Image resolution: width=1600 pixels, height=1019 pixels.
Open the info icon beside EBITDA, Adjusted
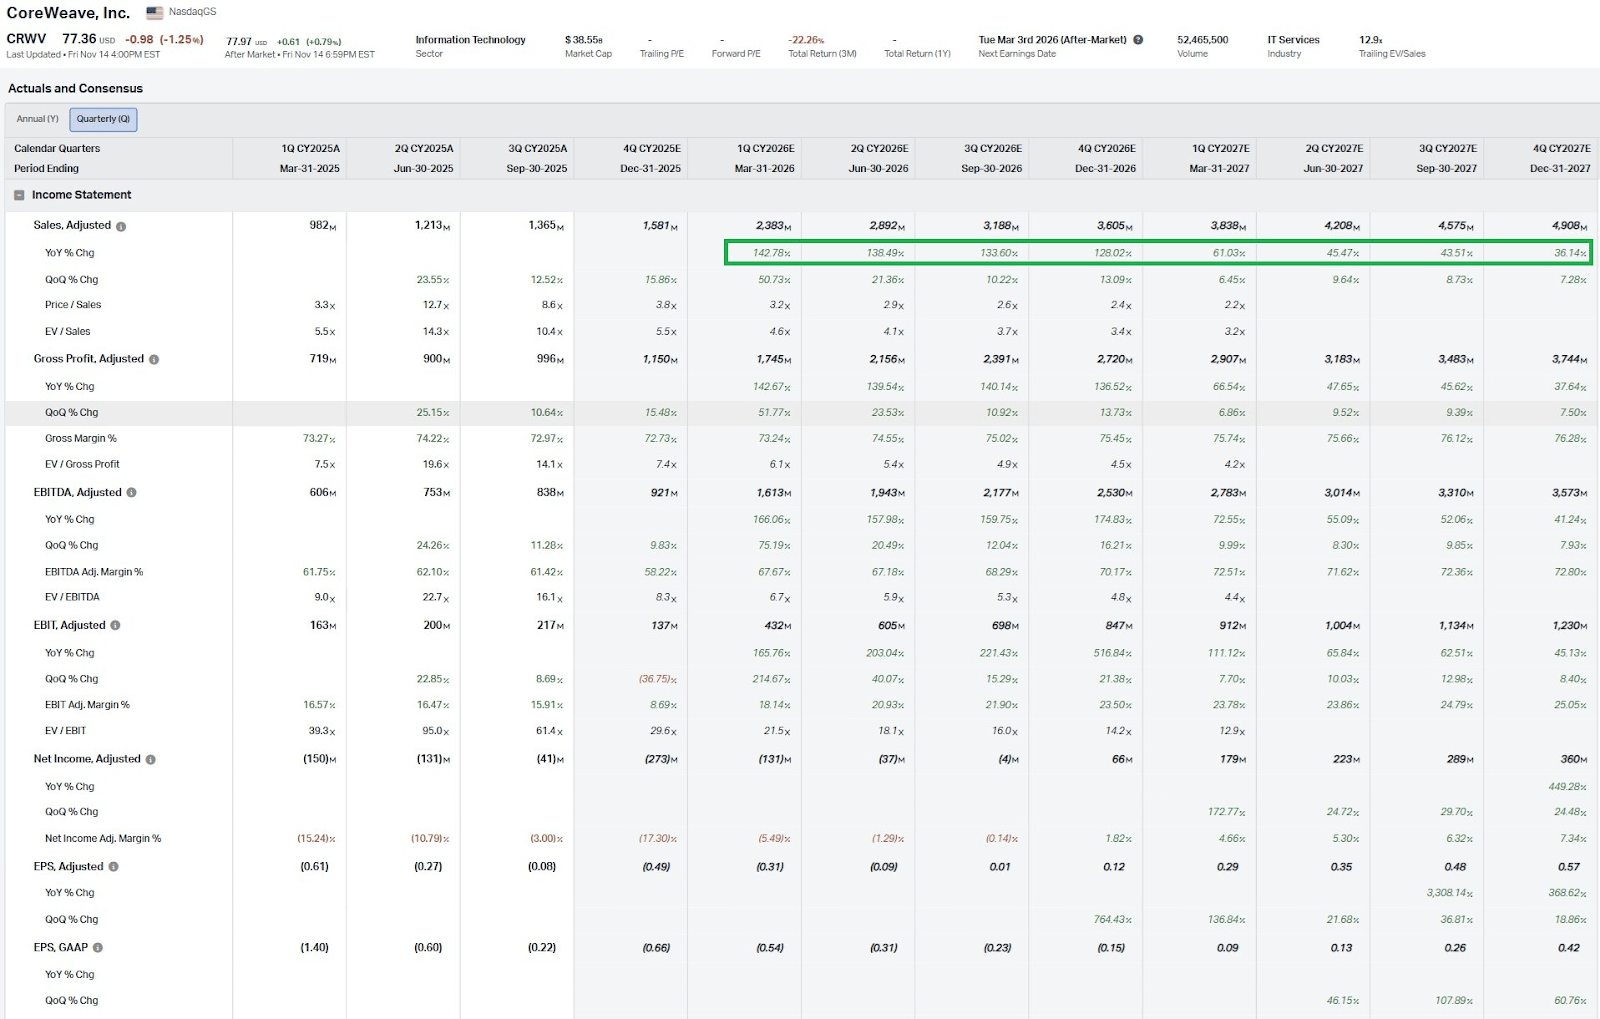tap(131, 493)
